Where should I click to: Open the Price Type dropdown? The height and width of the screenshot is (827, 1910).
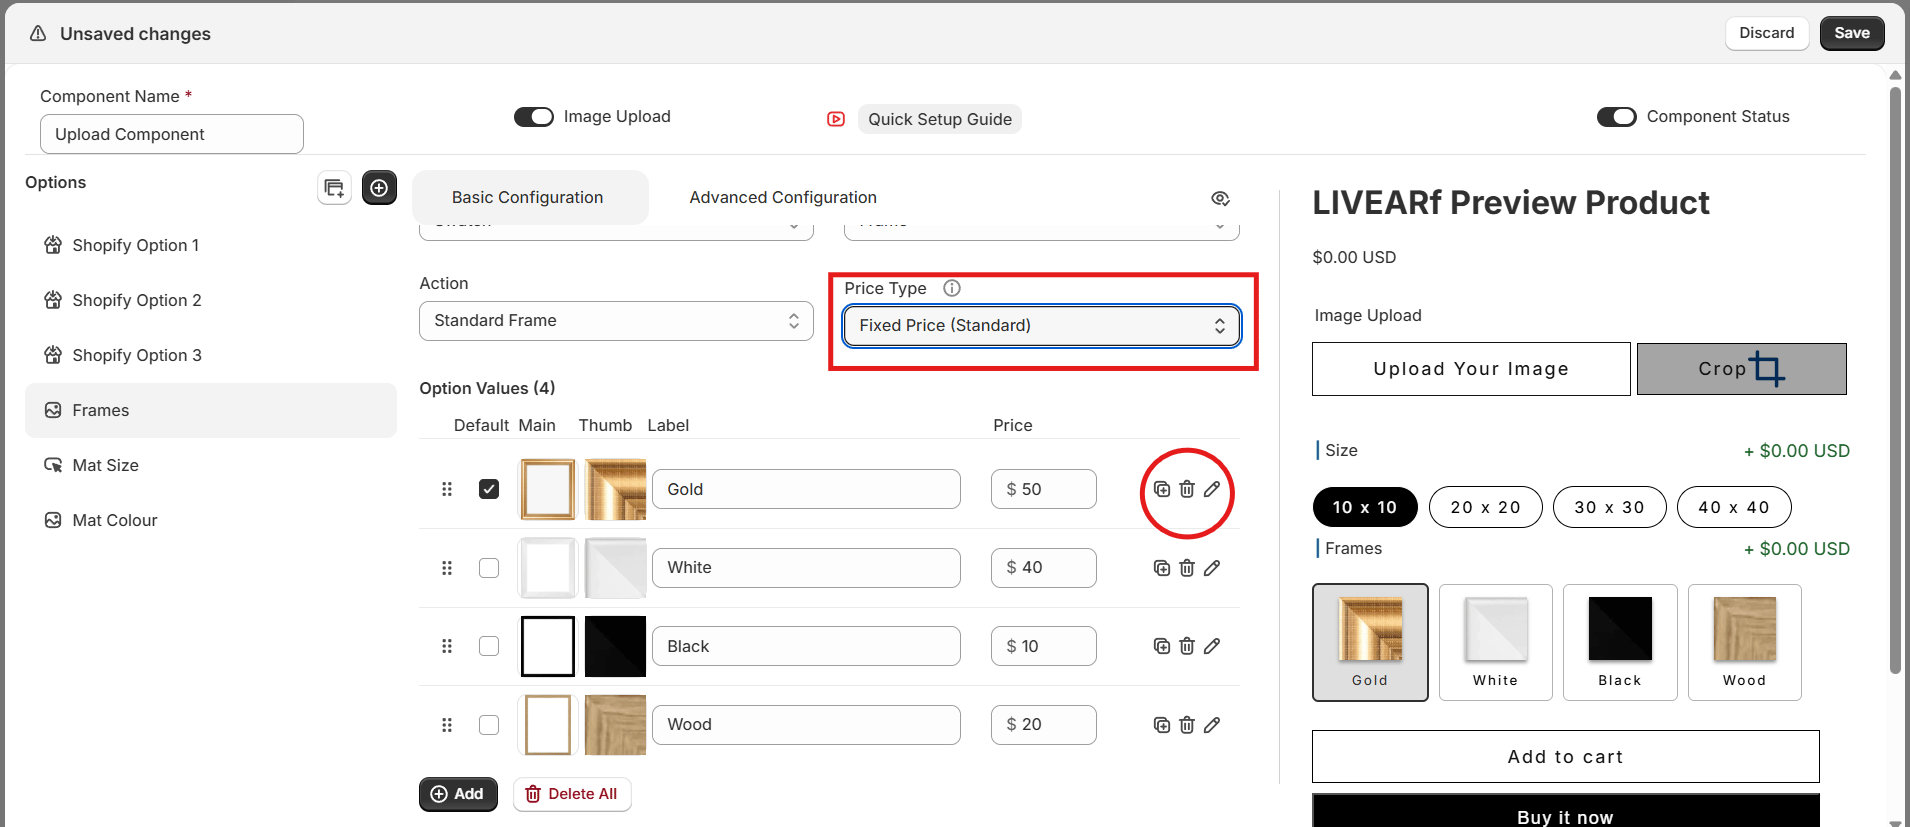(x=1042, y=326)
